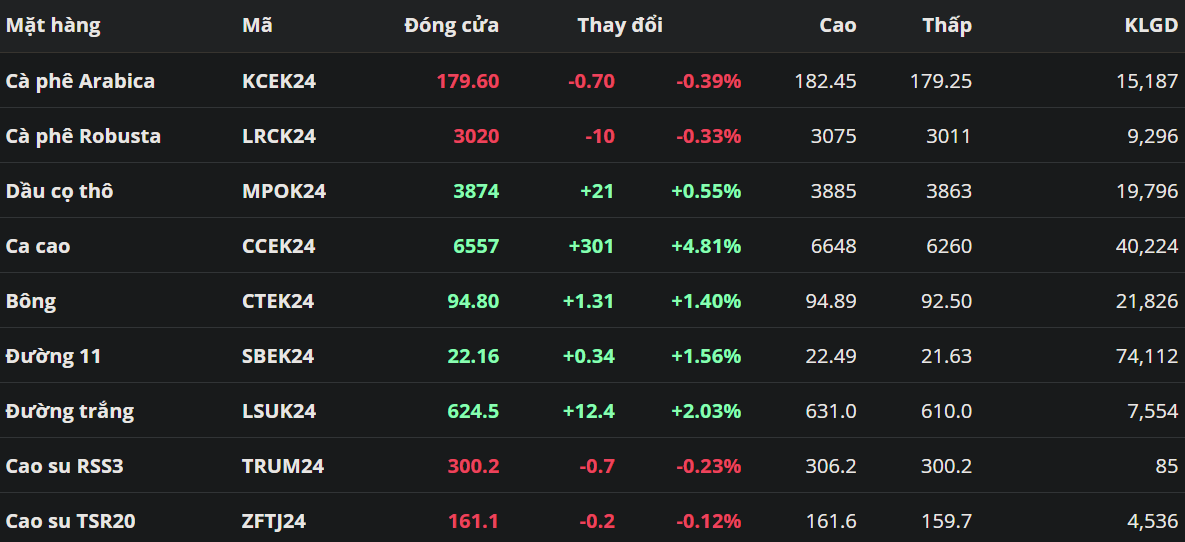Click the Ca cao +4.81% change value
The width and height of the screenshot is (1185, 542).
706,246
